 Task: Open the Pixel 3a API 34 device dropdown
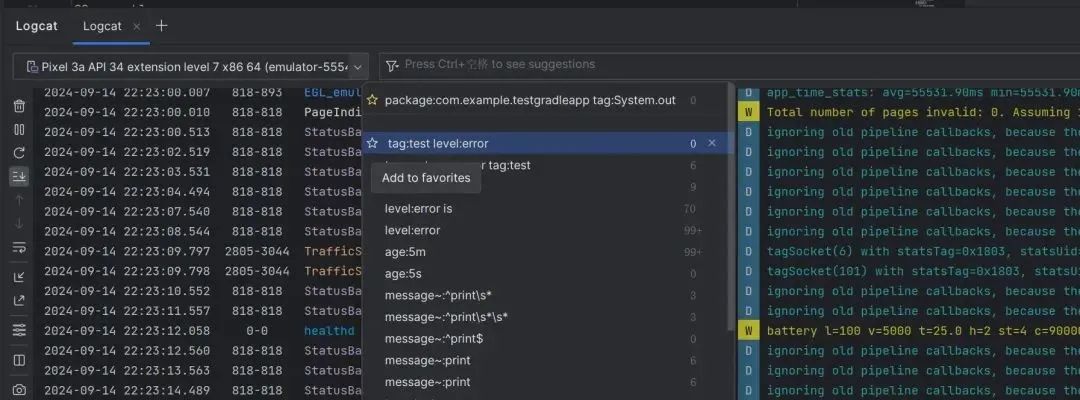click(x=191, y=67)
